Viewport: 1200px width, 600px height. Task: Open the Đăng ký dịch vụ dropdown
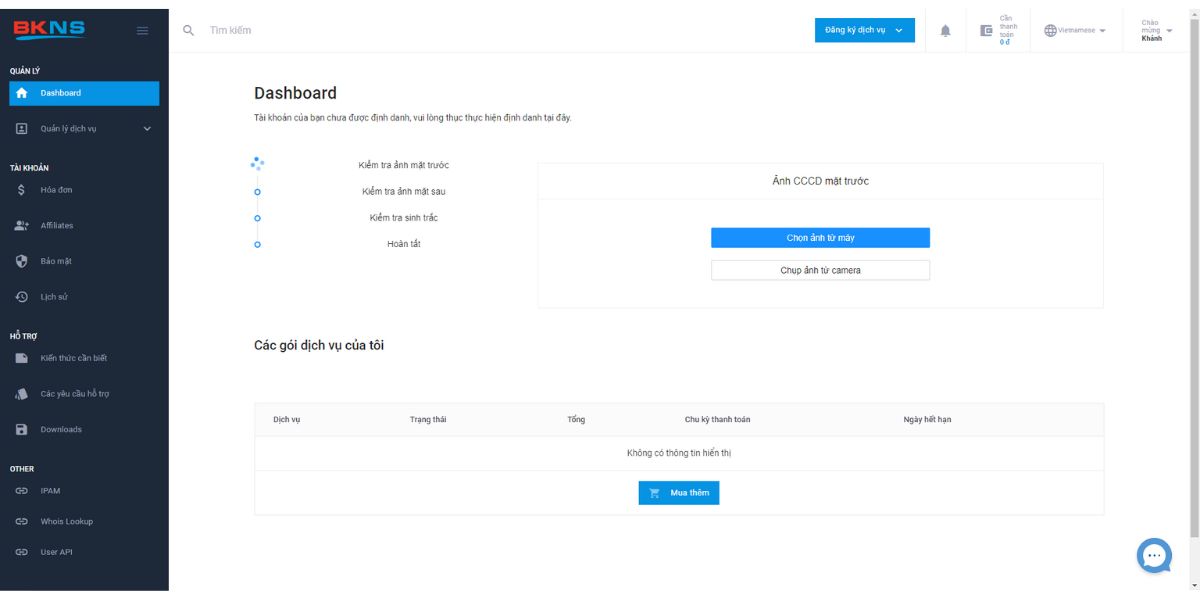click(x=864, y=30)
